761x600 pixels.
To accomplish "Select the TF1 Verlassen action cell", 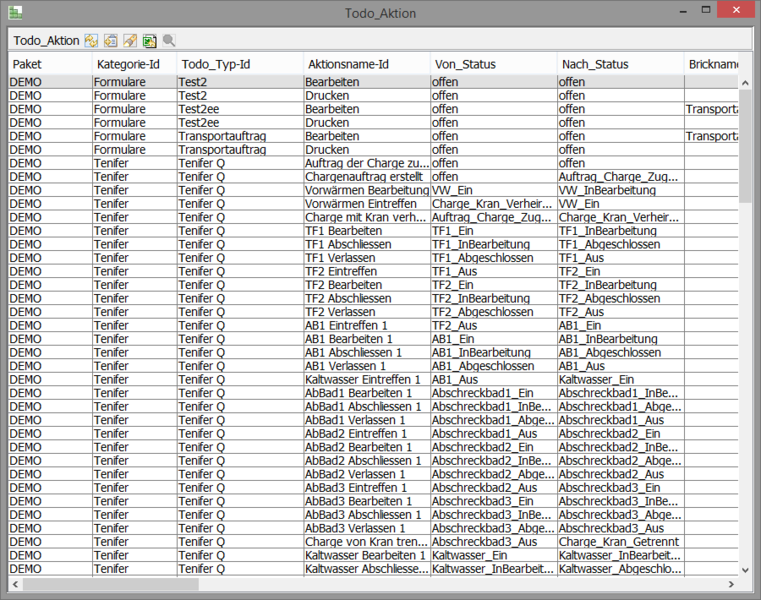I will click(x=366, y=258).
